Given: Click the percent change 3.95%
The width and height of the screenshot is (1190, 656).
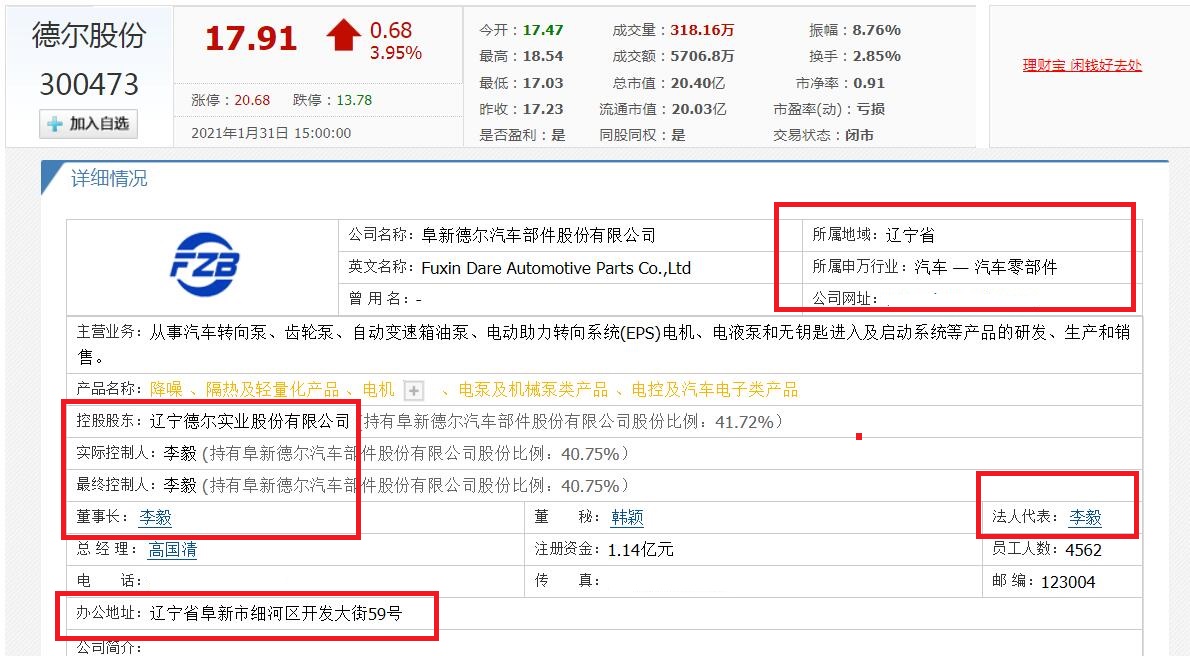Looking at the screenshot, I should [x=395, y=53].
